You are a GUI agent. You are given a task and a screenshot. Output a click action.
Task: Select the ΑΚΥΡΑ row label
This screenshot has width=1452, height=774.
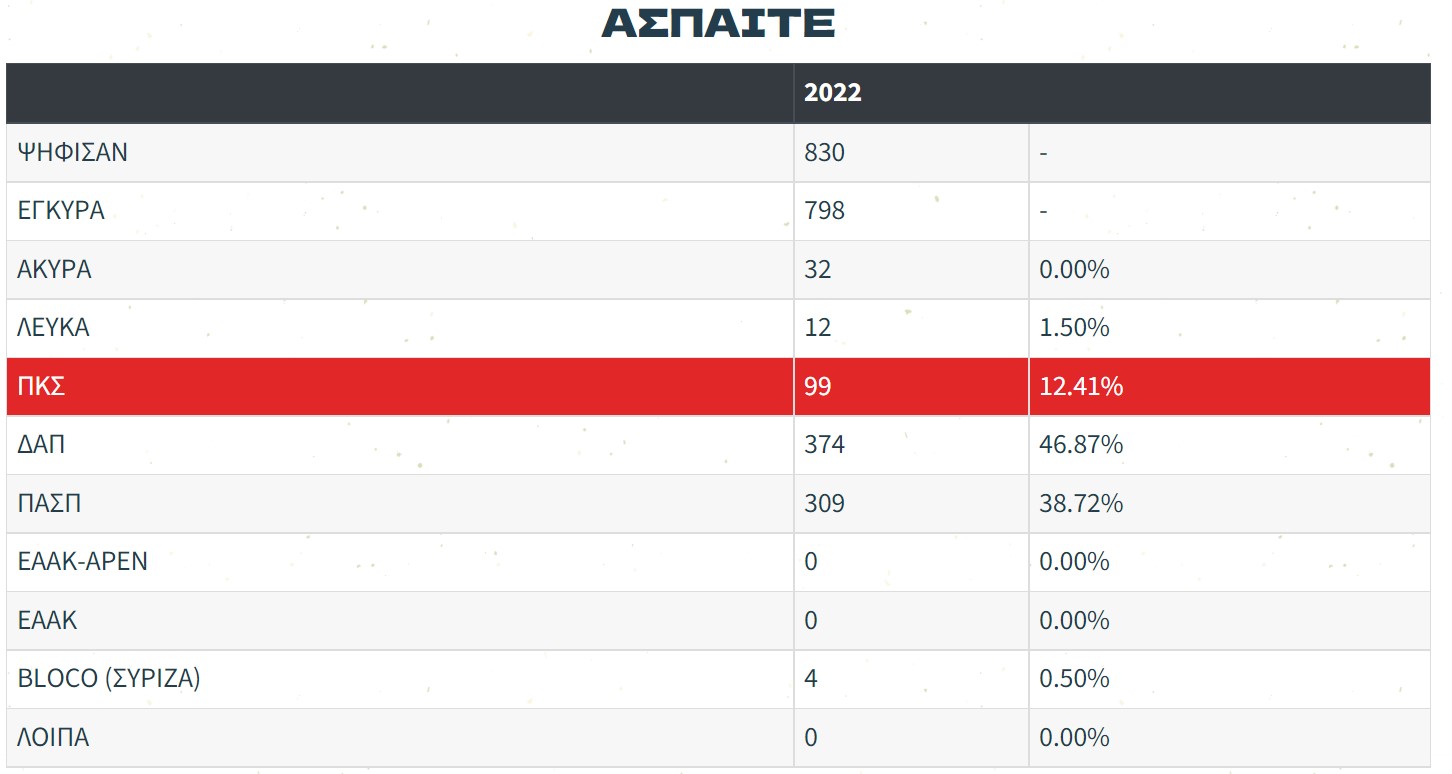(x=54, y=270)
